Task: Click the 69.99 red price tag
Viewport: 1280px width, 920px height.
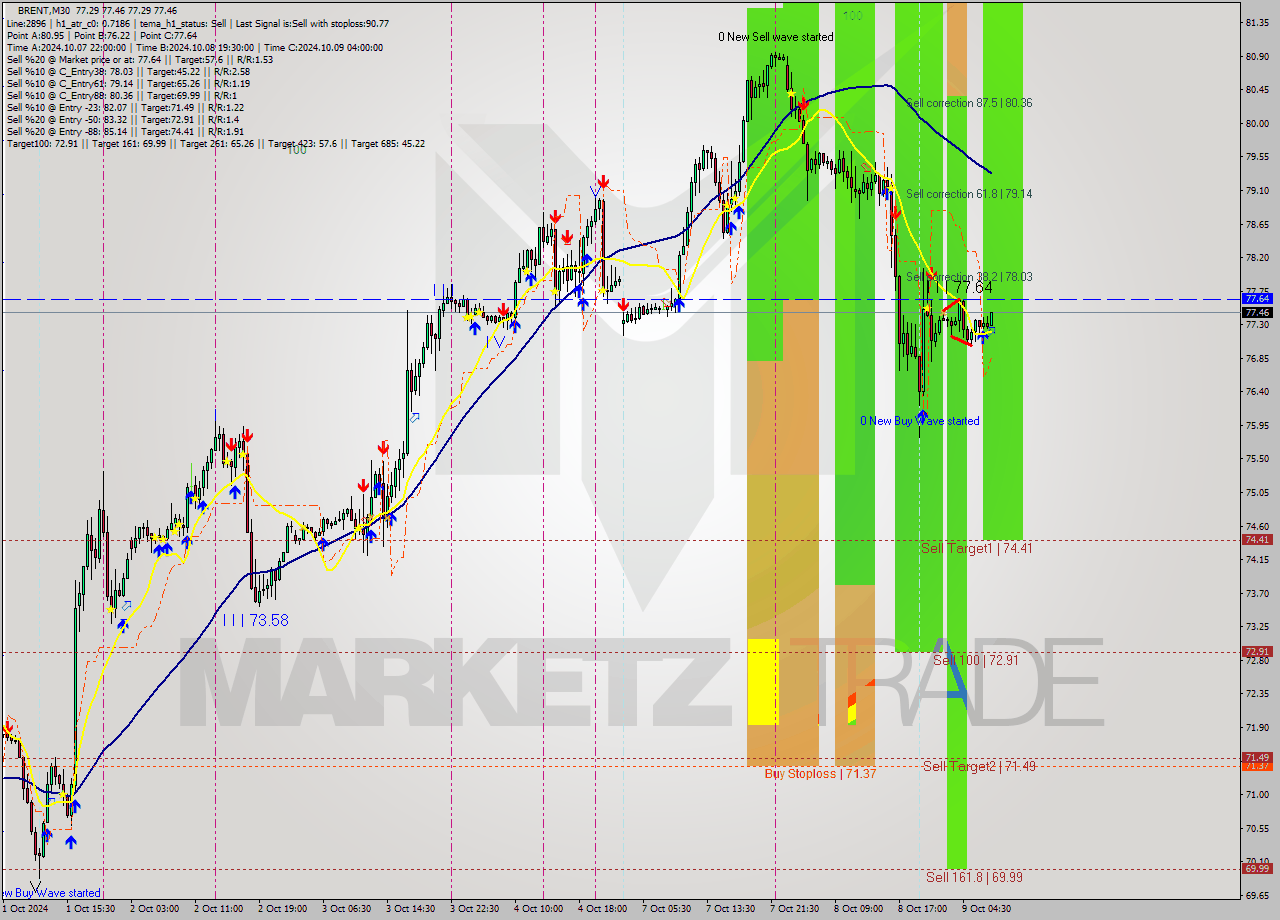Action: [1257, 868]
